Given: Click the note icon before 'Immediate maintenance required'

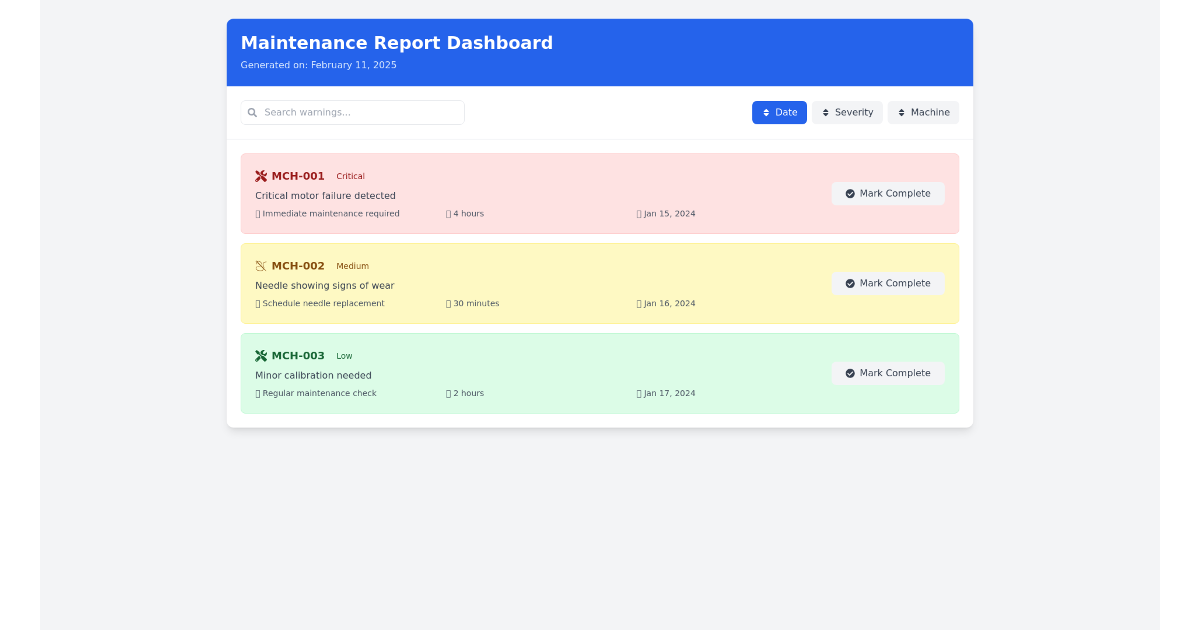Looking at the screenshot, I should [257, 213].
